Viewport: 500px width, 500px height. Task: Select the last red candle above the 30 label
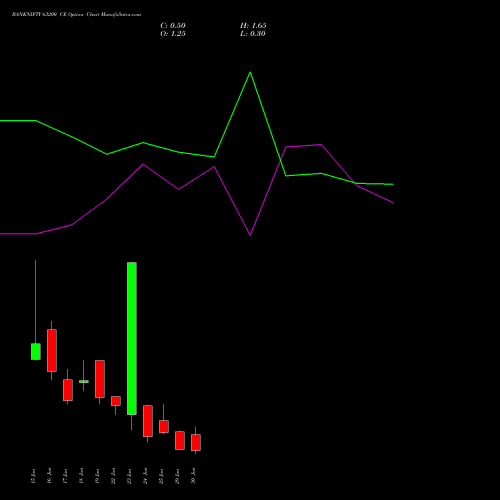tap(196, 443)
